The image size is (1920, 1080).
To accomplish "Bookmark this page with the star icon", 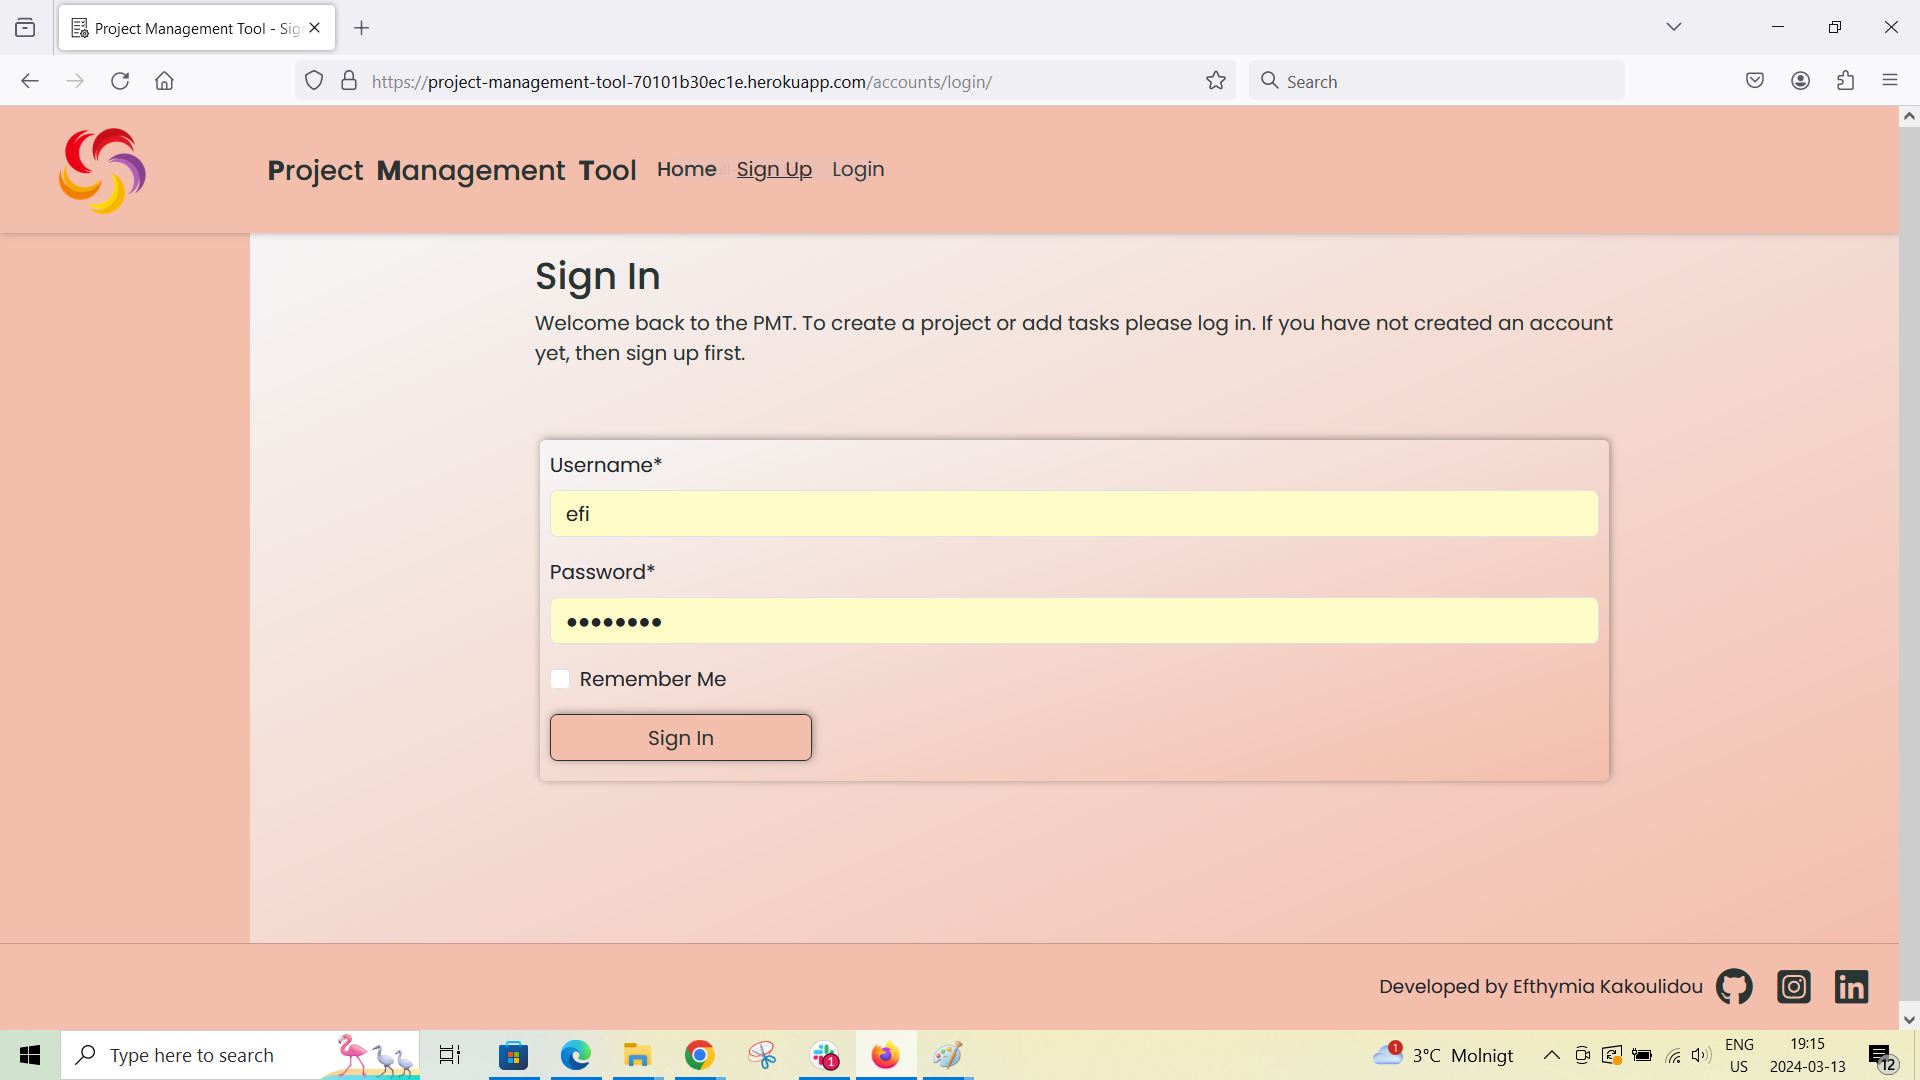I will coord(1215,81).
